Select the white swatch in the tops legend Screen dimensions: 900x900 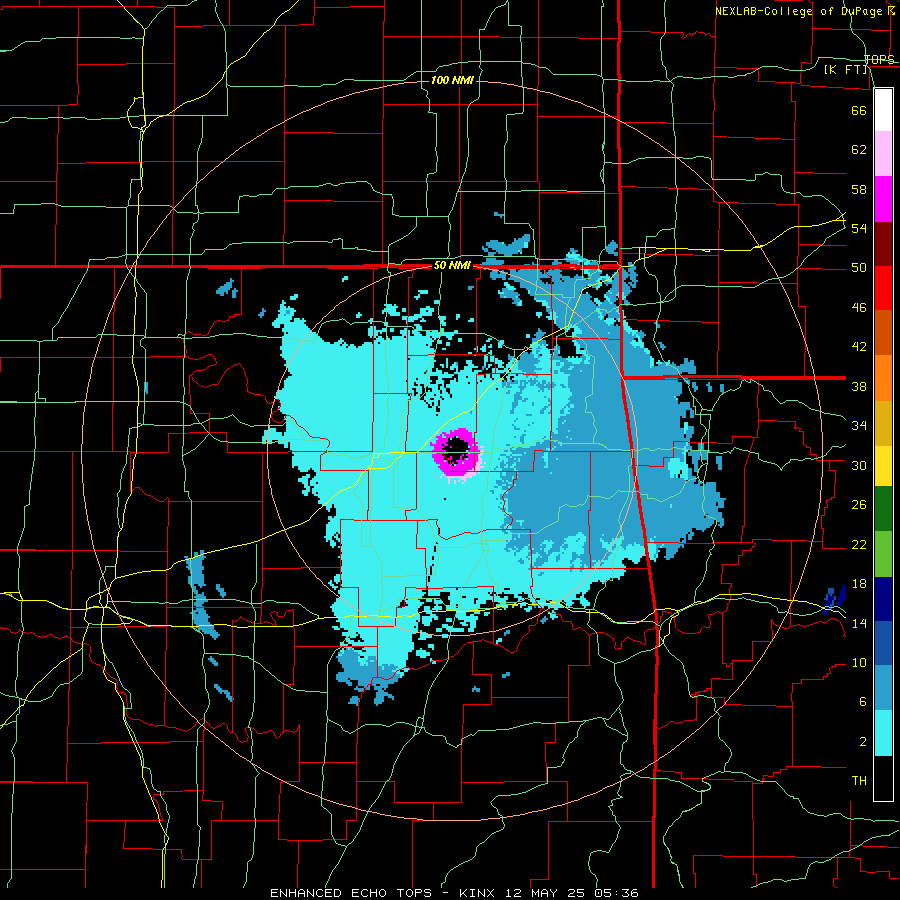[x=883, y=110]
